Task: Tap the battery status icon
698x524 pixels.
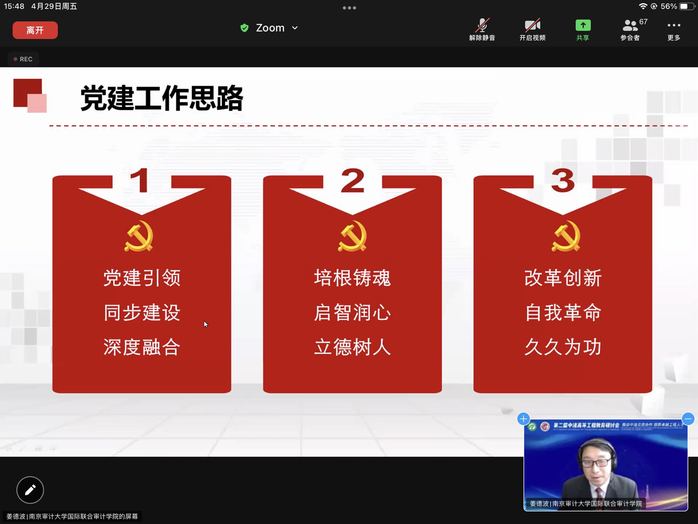Action: click(x=685, y=6)
